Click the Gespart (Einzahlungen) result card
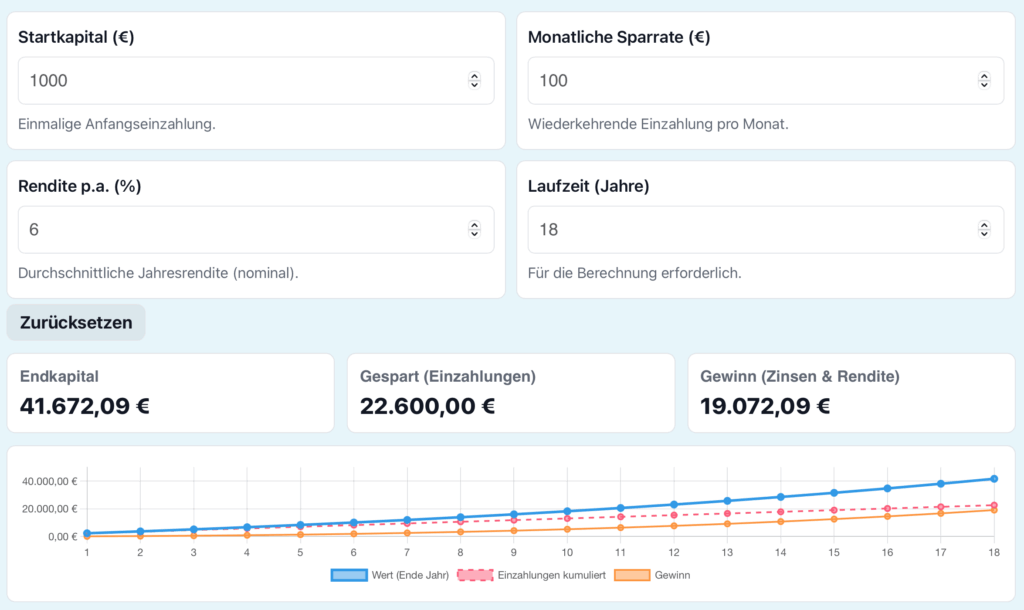The width and height of the screenshot is (1024, 610). point(510,392)
